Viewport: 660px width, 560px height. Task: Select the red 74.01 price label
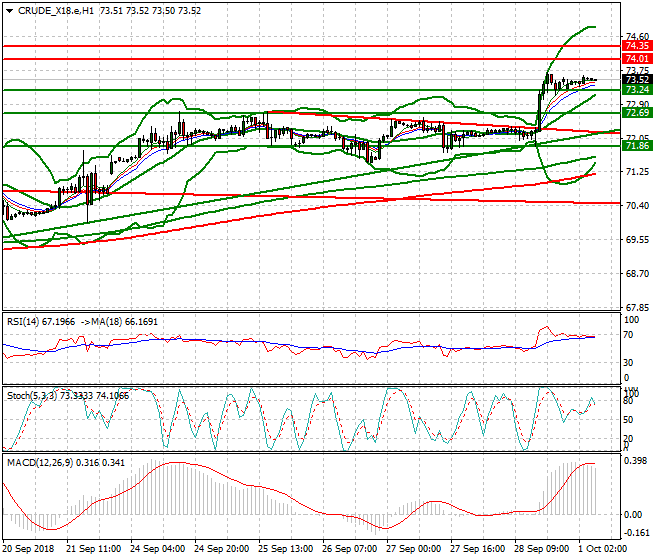[x=637, y=59]
